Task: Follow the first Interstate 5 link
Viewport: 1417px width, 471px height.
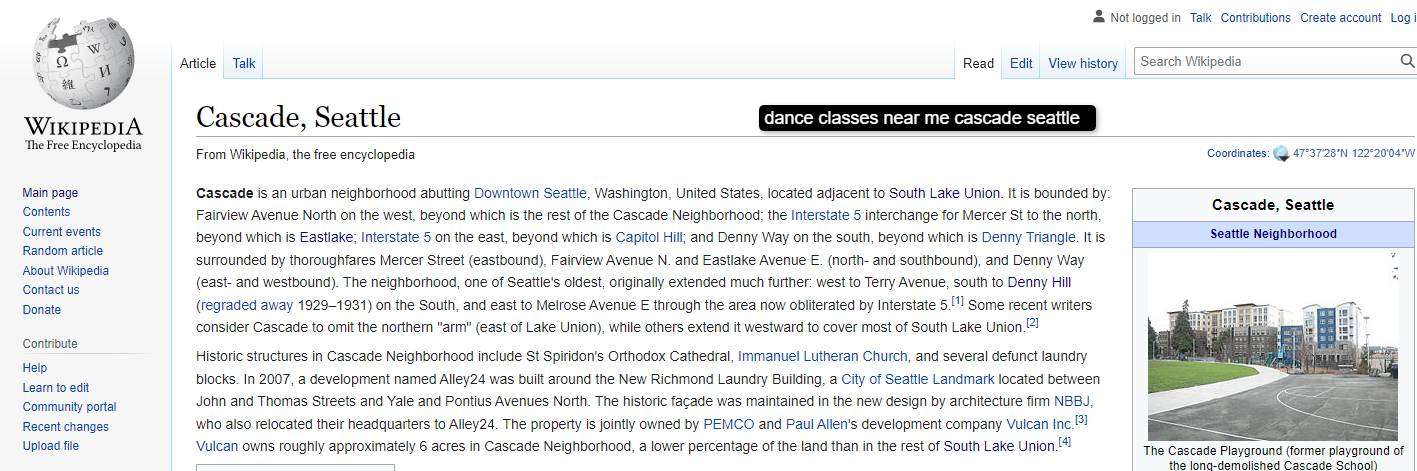Action: [826, 215]
